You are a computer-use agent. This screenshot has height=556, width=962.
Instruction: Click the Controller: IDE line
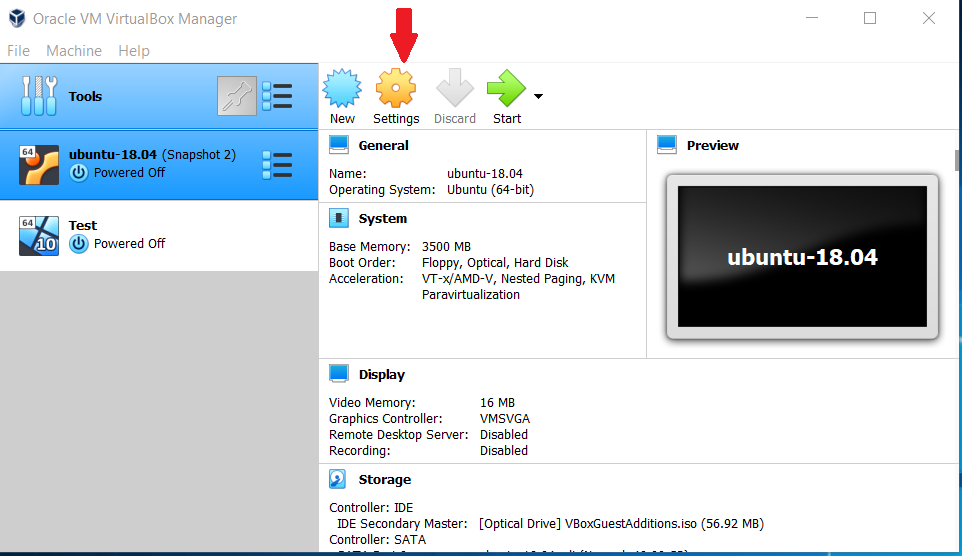click(x=371, y=508)
